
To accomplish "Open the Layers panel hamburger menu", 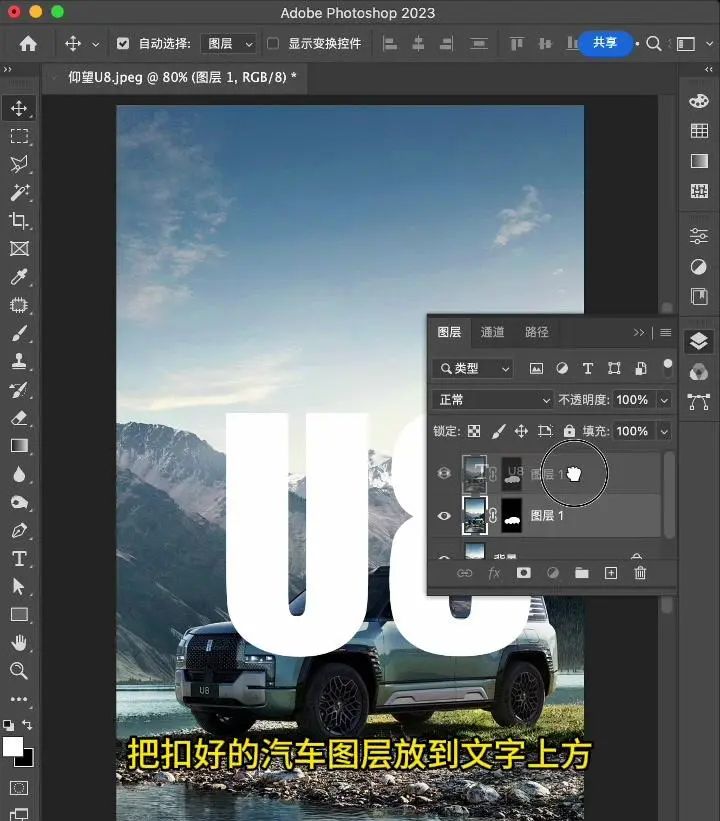I will (666, 332).
